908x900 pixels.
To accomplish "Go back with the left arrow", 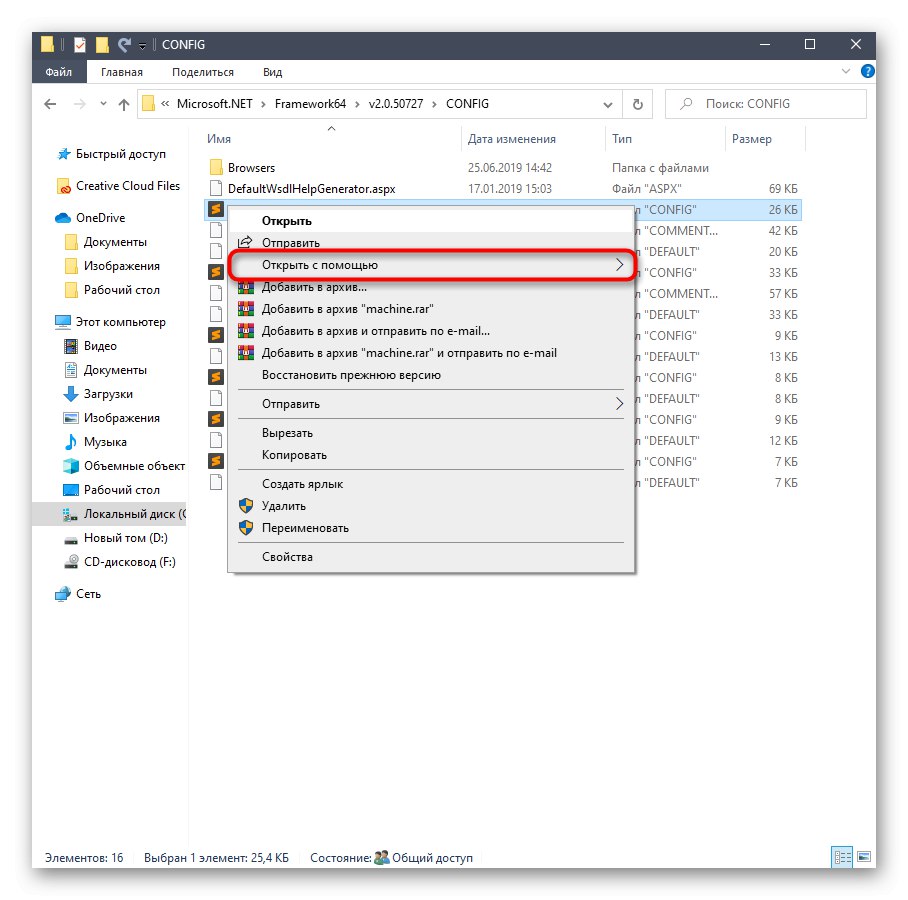I will pos(50,104).
